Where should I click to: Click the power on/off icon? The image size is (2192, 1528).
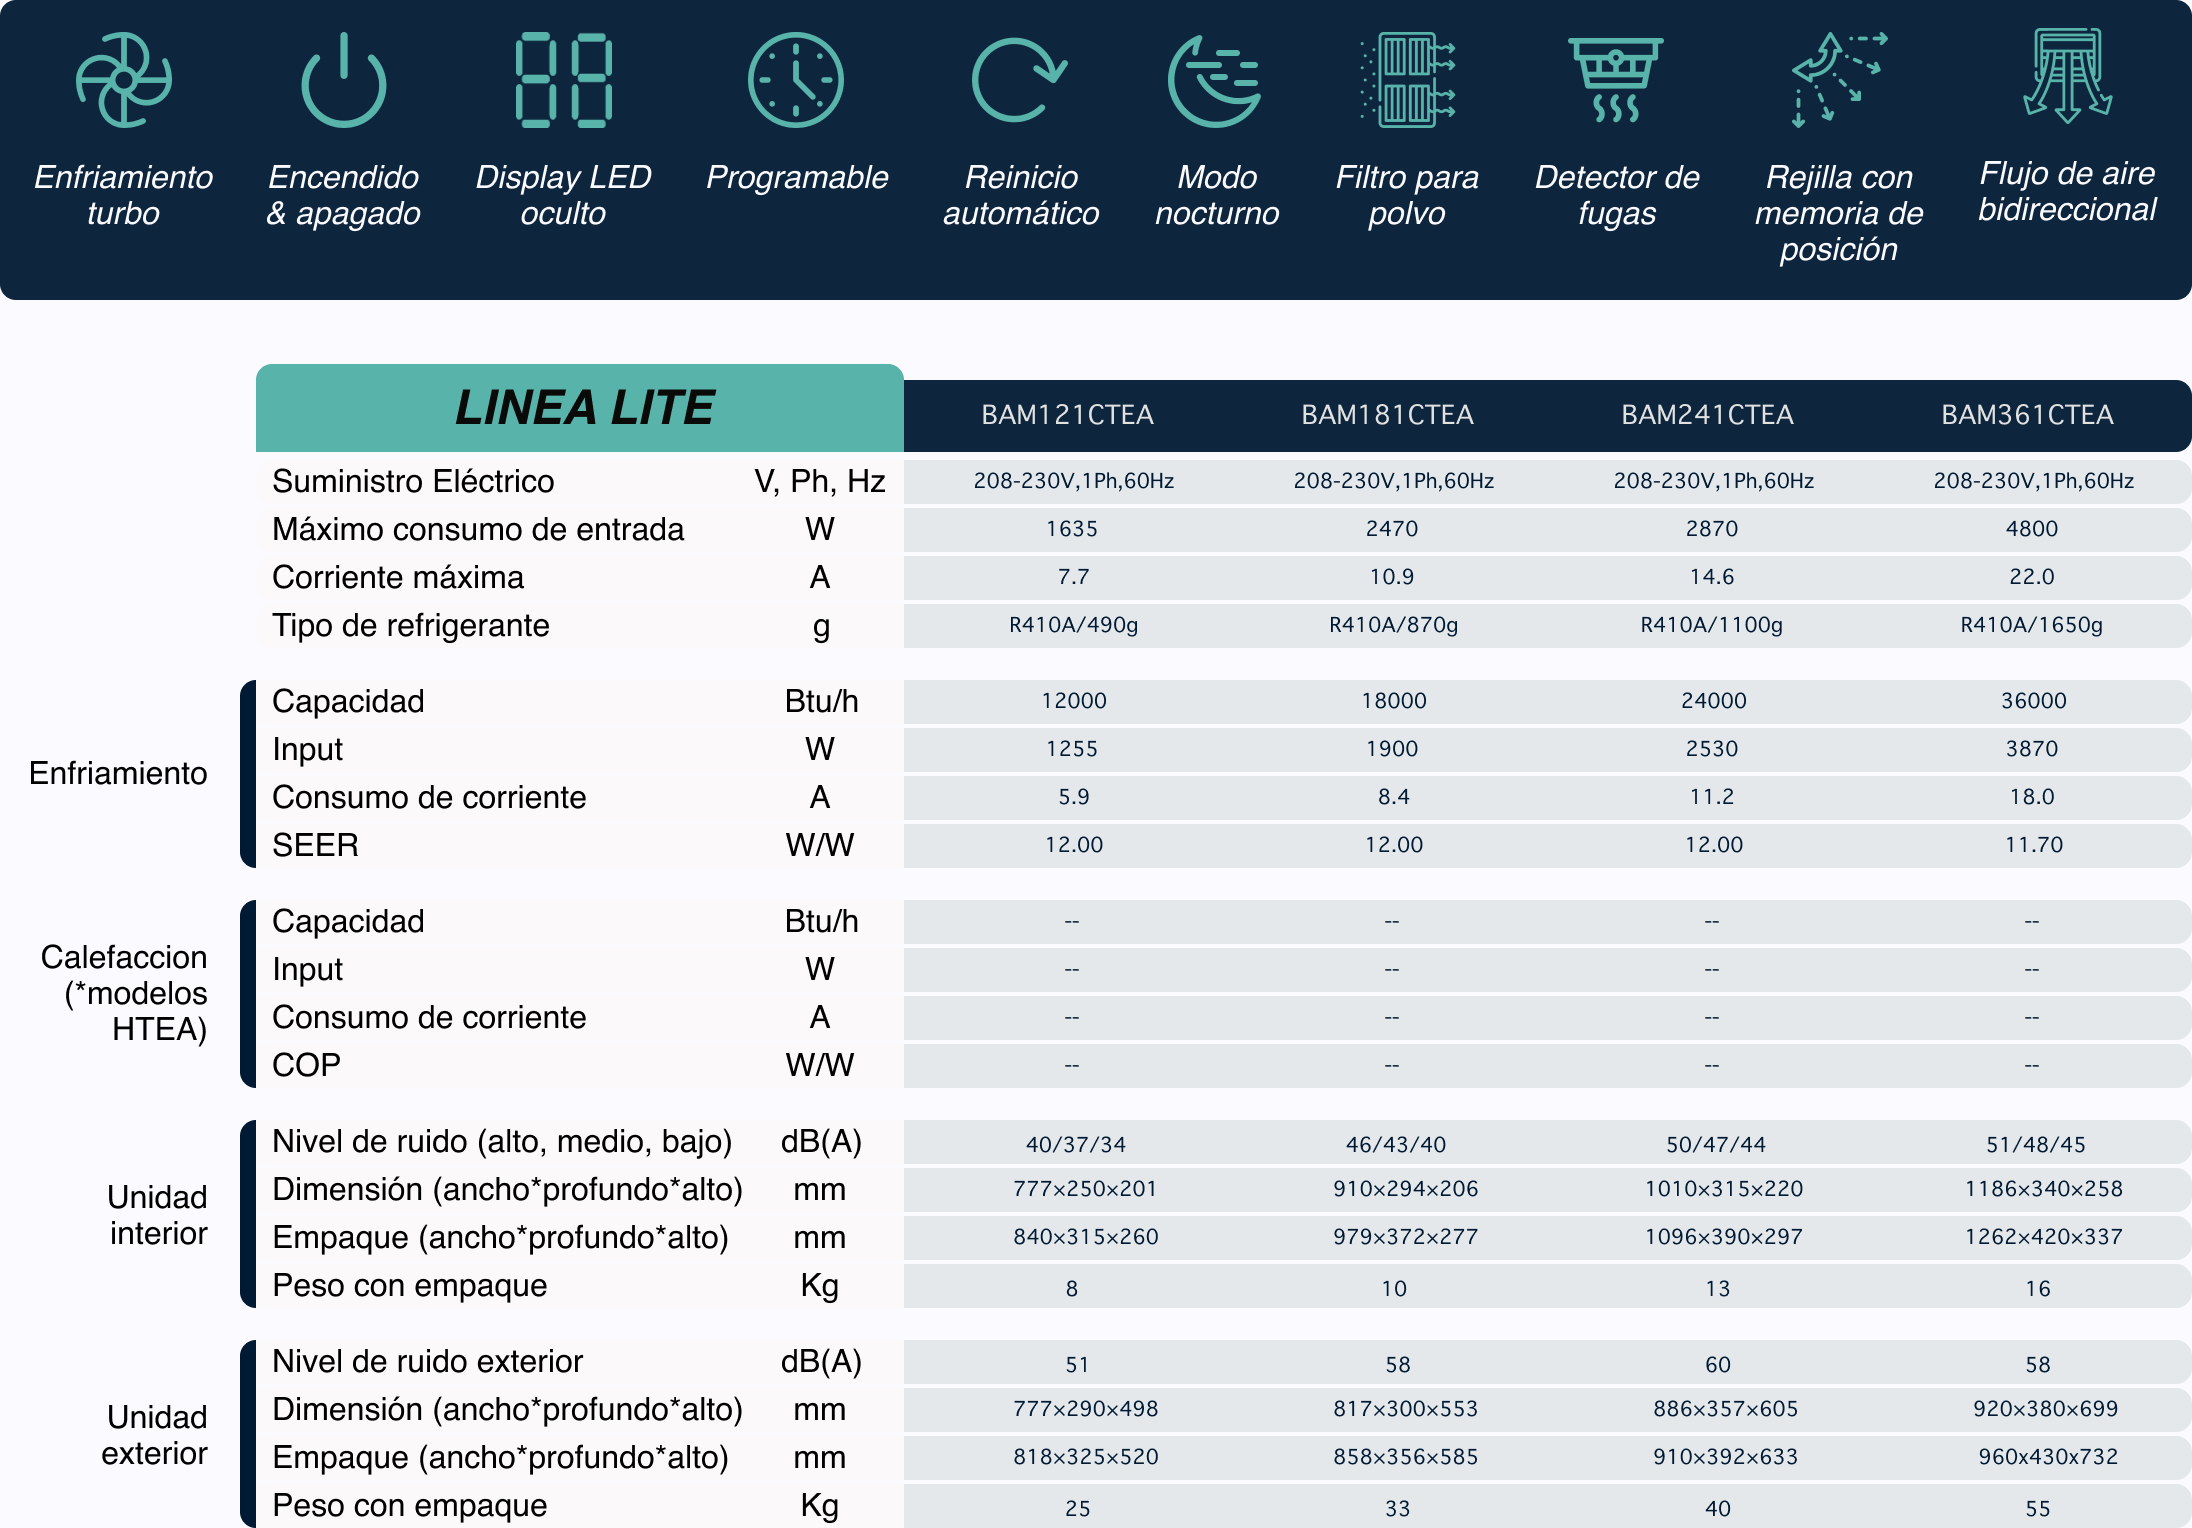[343, 82]
